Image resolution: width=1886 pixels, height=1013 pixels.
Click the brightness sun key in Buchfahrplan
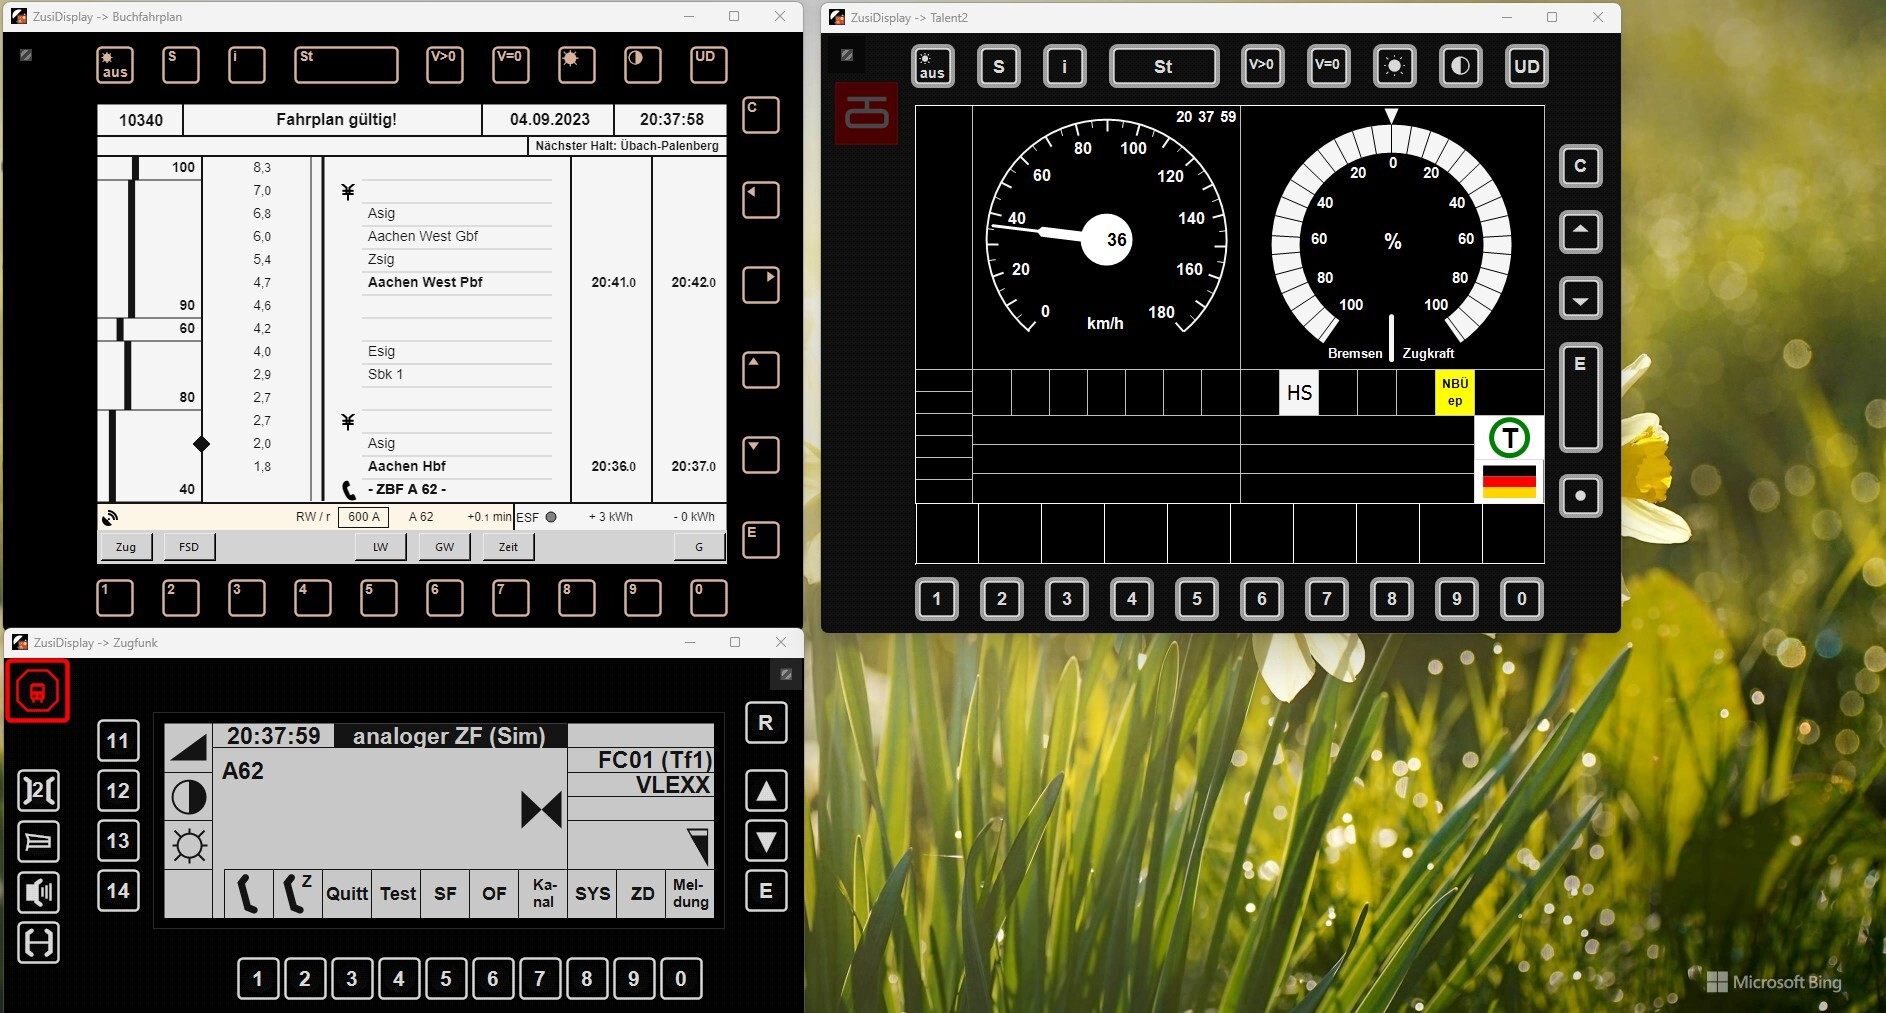pyautogui.click(x=576, y=65)
